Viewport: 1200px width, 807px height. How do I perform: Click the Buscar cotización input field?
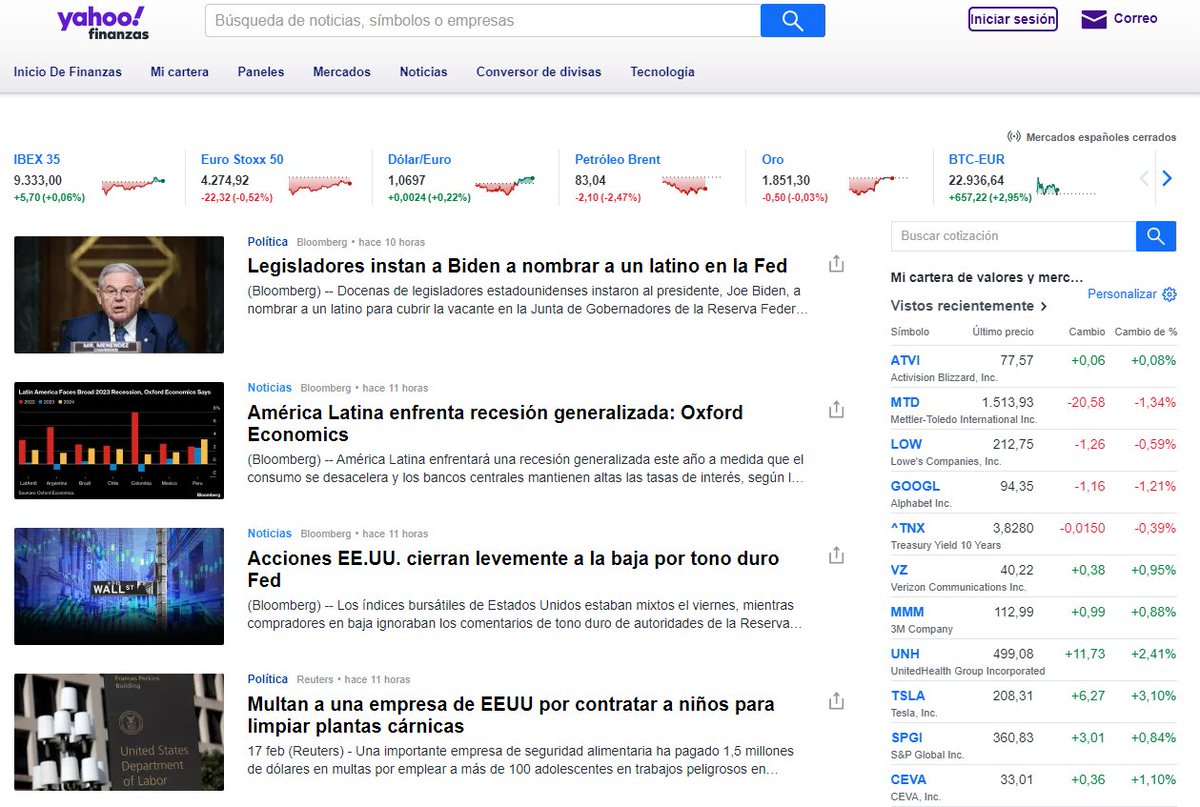coord(1013,236)
